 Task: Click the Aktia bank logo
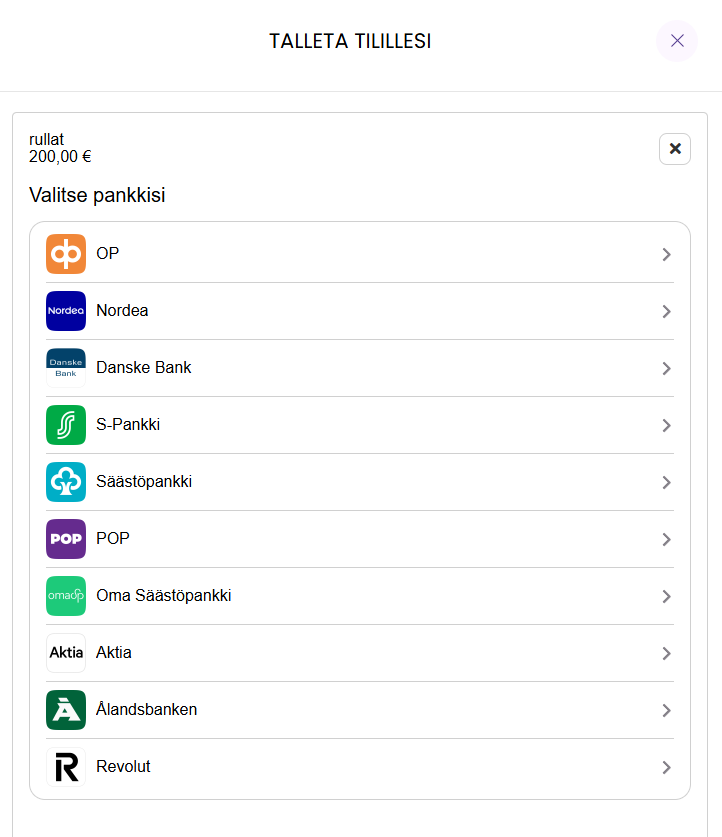(x=65, y=653)
